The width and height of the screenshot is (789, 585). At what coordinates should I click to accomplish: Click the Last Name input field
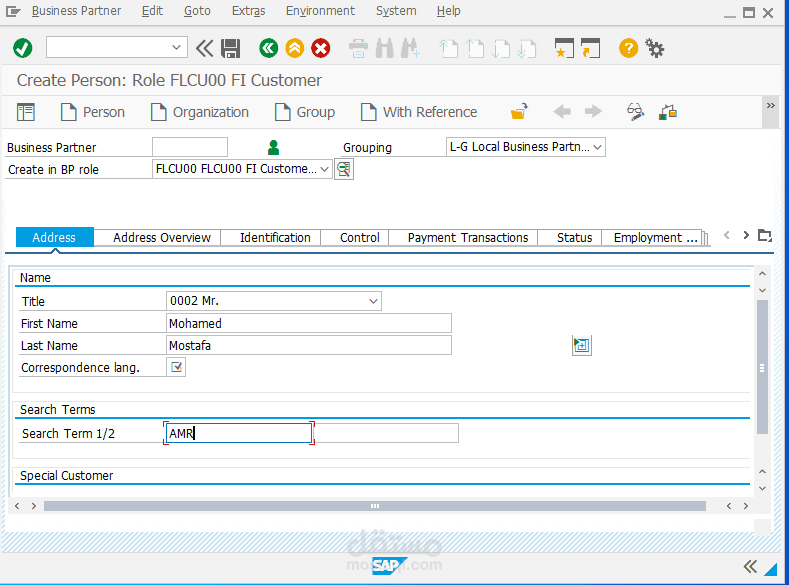pyautogui.click(x=308, y=345)
